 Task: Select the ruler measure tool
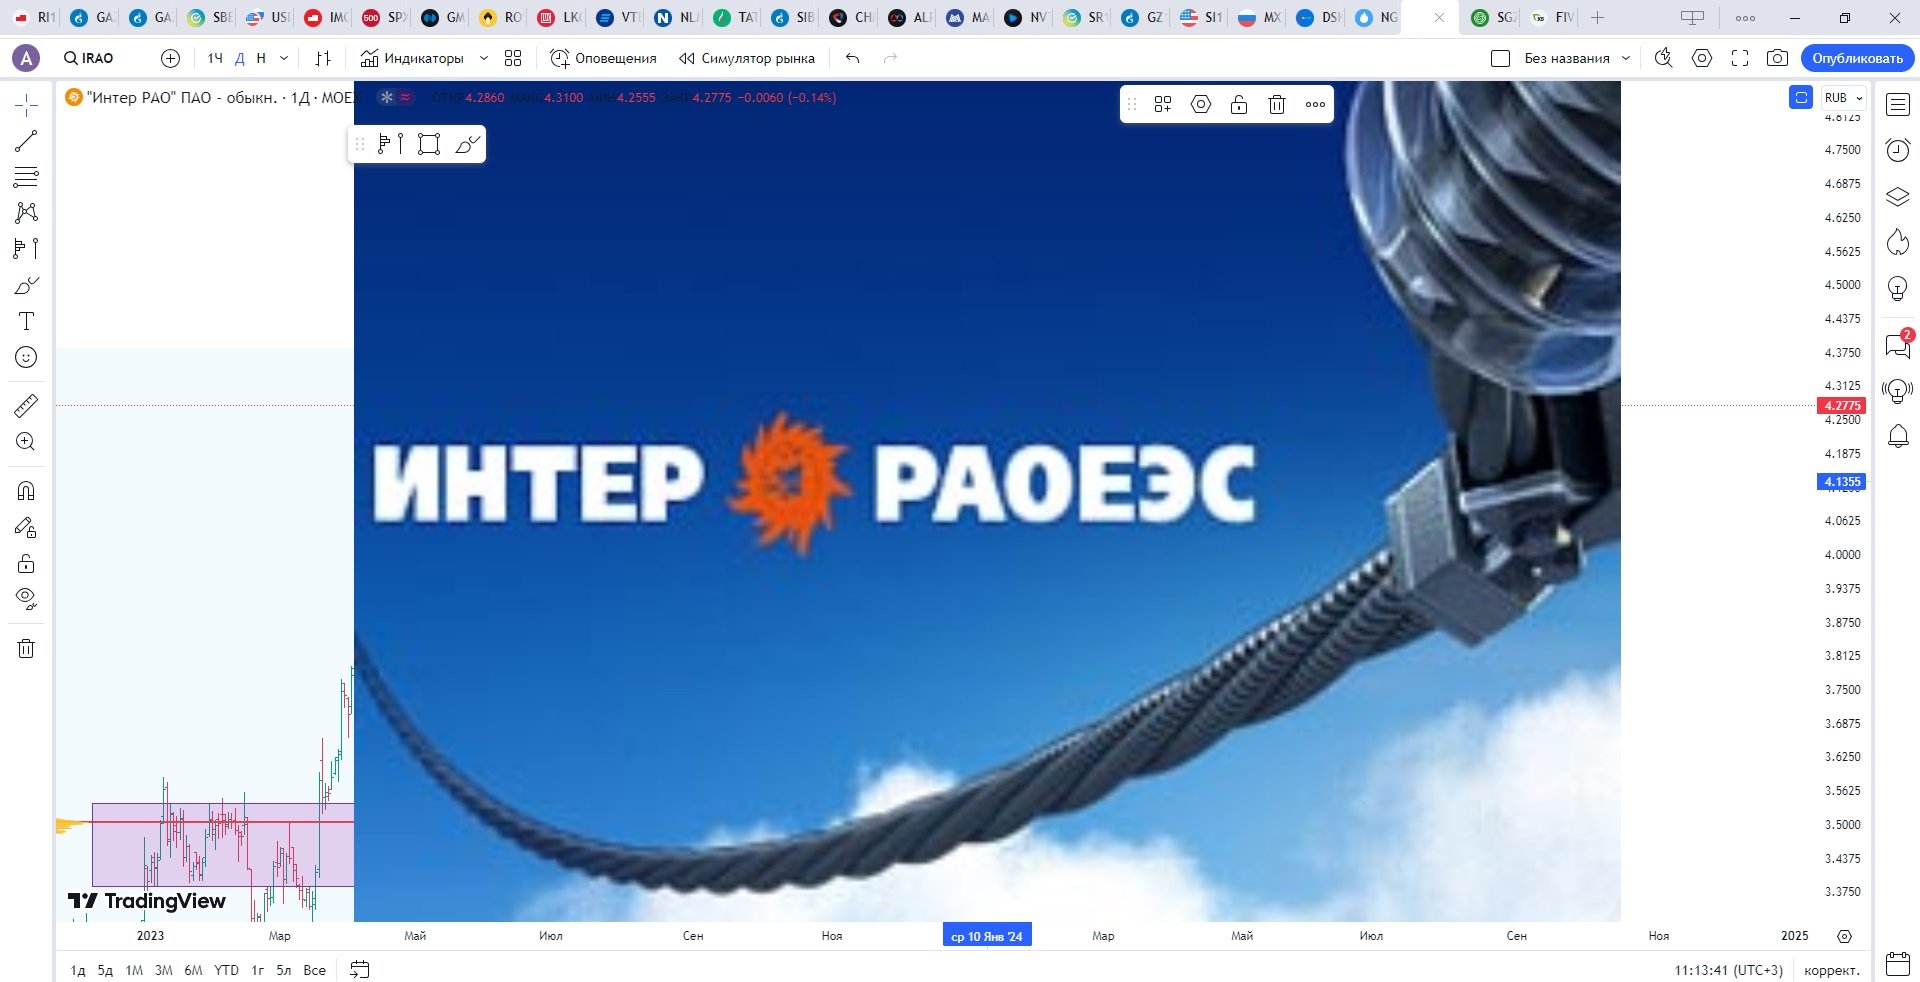point(26,406)
